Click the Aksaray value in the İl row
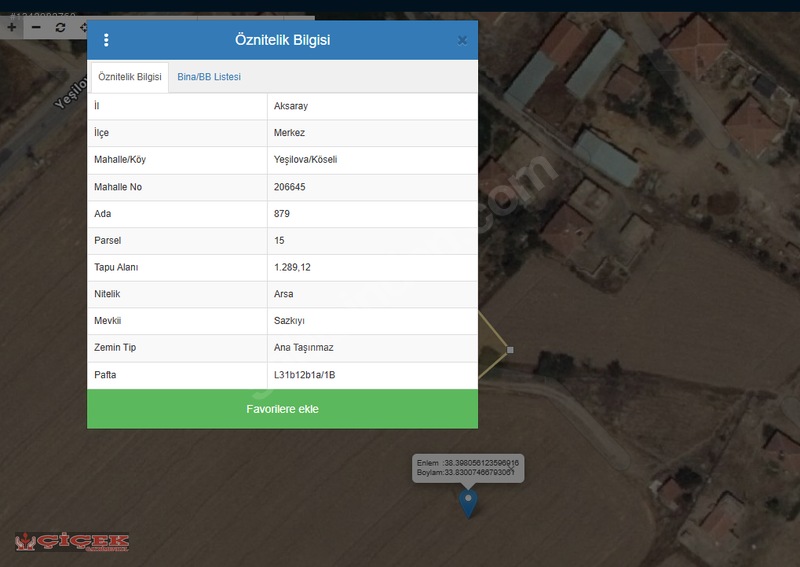The width and height of the screenshot is (800, 567). [x=291, y=106]
